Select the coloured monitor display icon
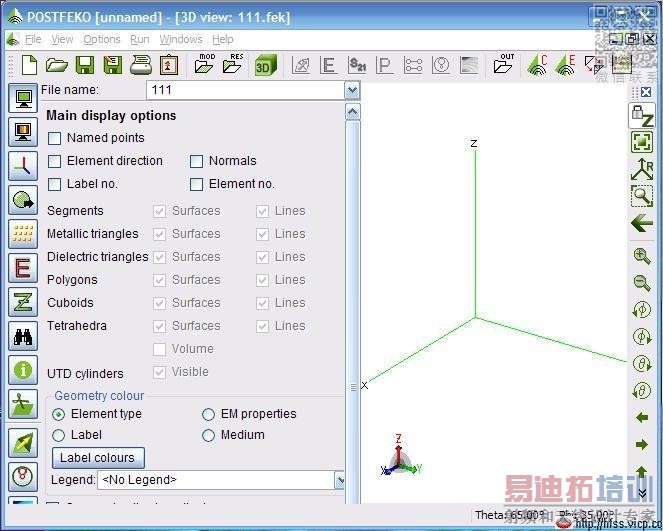 point(23,132)
